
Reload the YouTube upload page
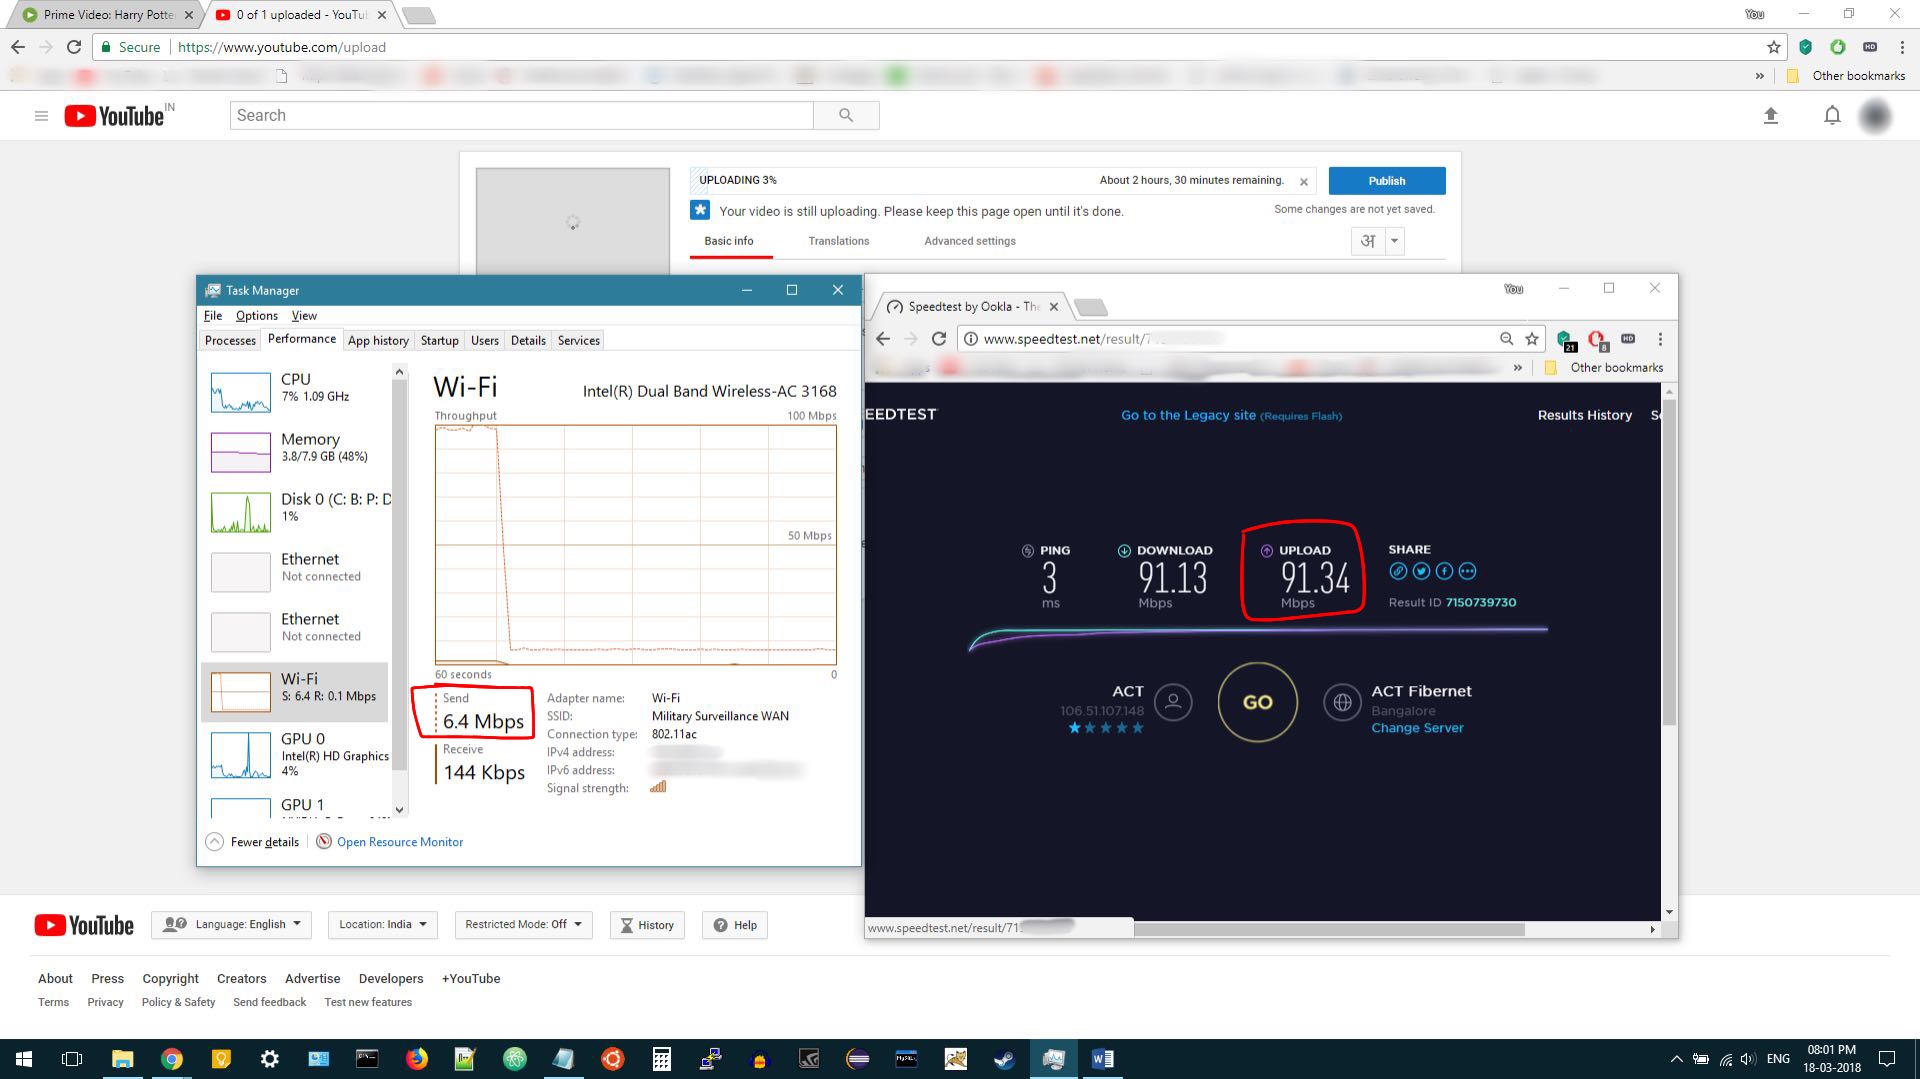(74, 47)
